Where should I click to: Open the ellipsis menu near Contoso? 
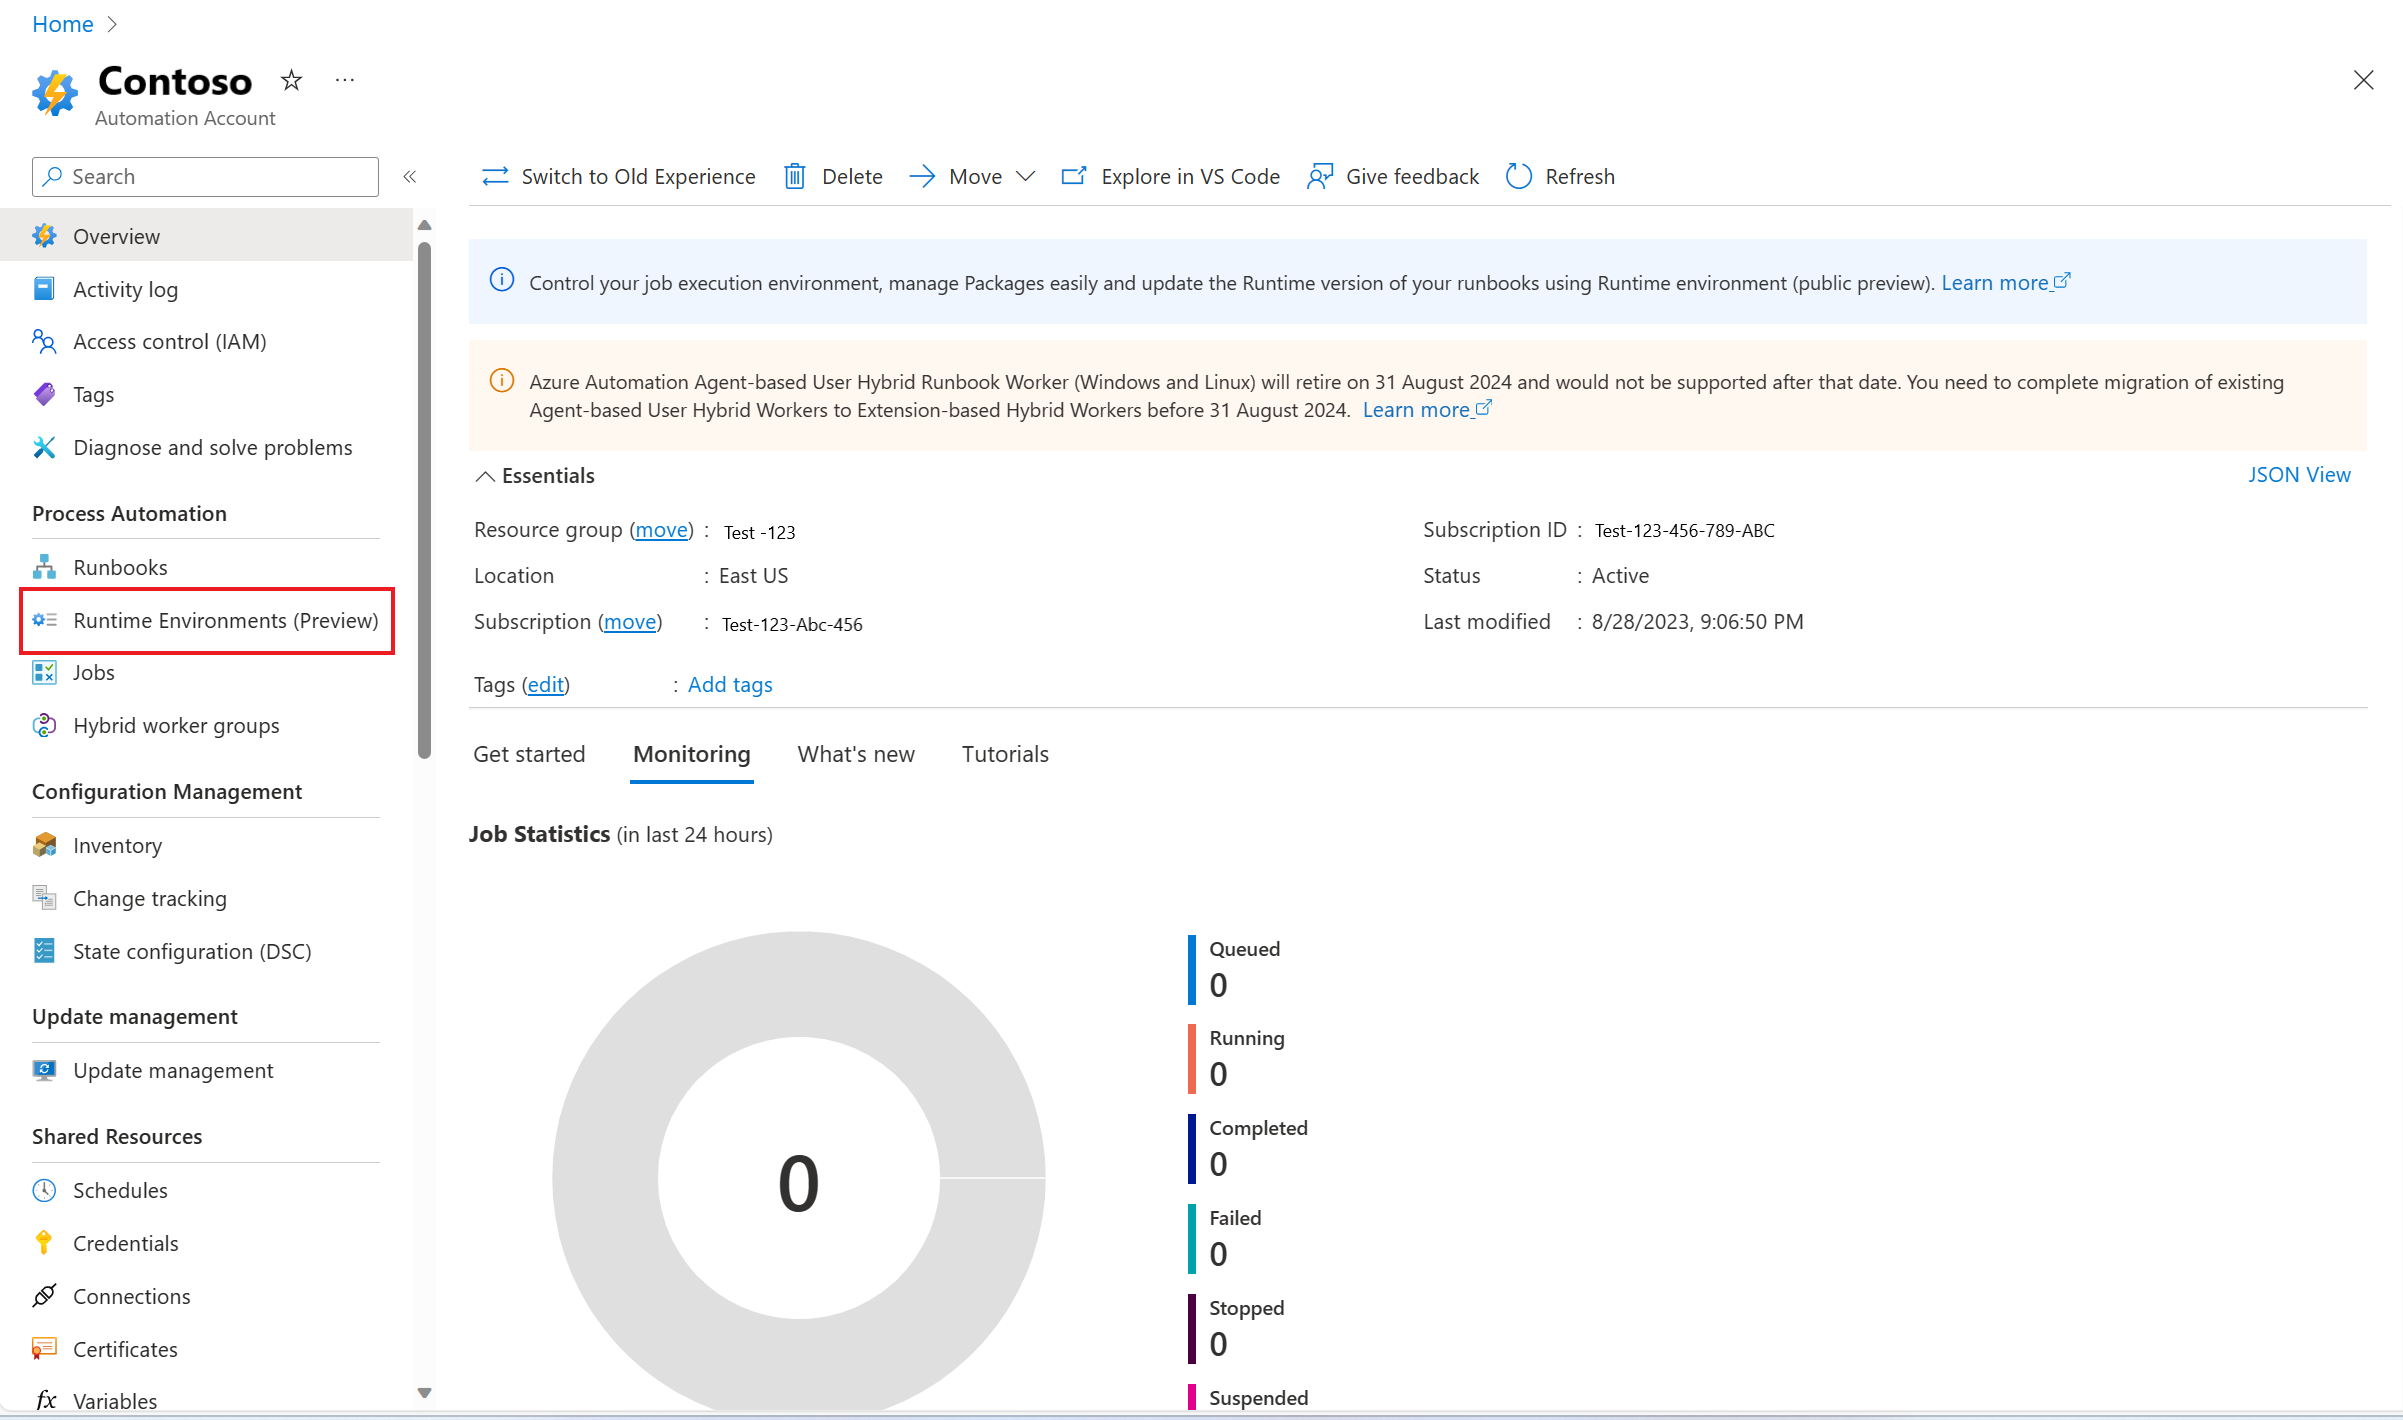pyautogui.click(x=345, y=80)
